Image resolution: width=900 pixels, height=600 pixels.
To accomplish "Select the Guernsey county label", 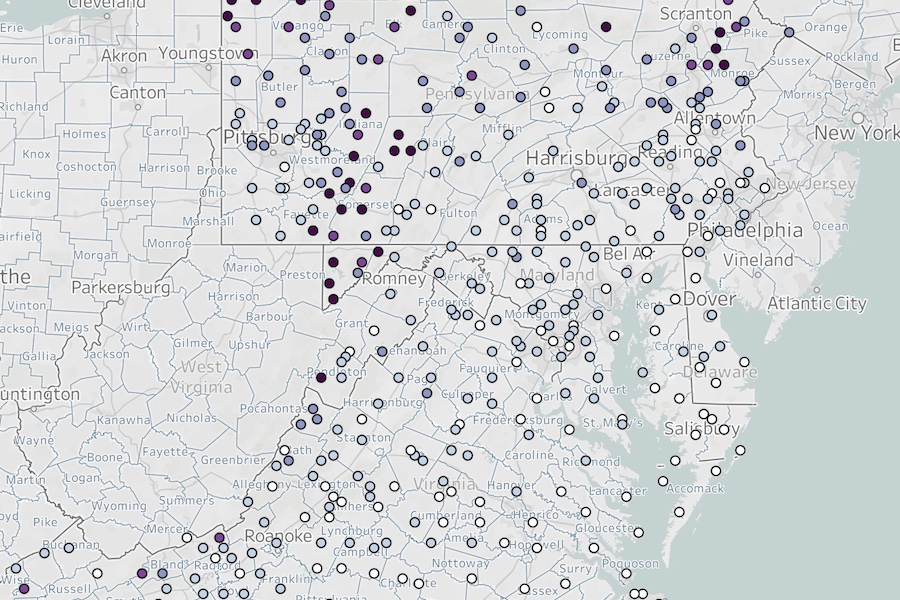I will pyautogui.click(x=128, y=202).
